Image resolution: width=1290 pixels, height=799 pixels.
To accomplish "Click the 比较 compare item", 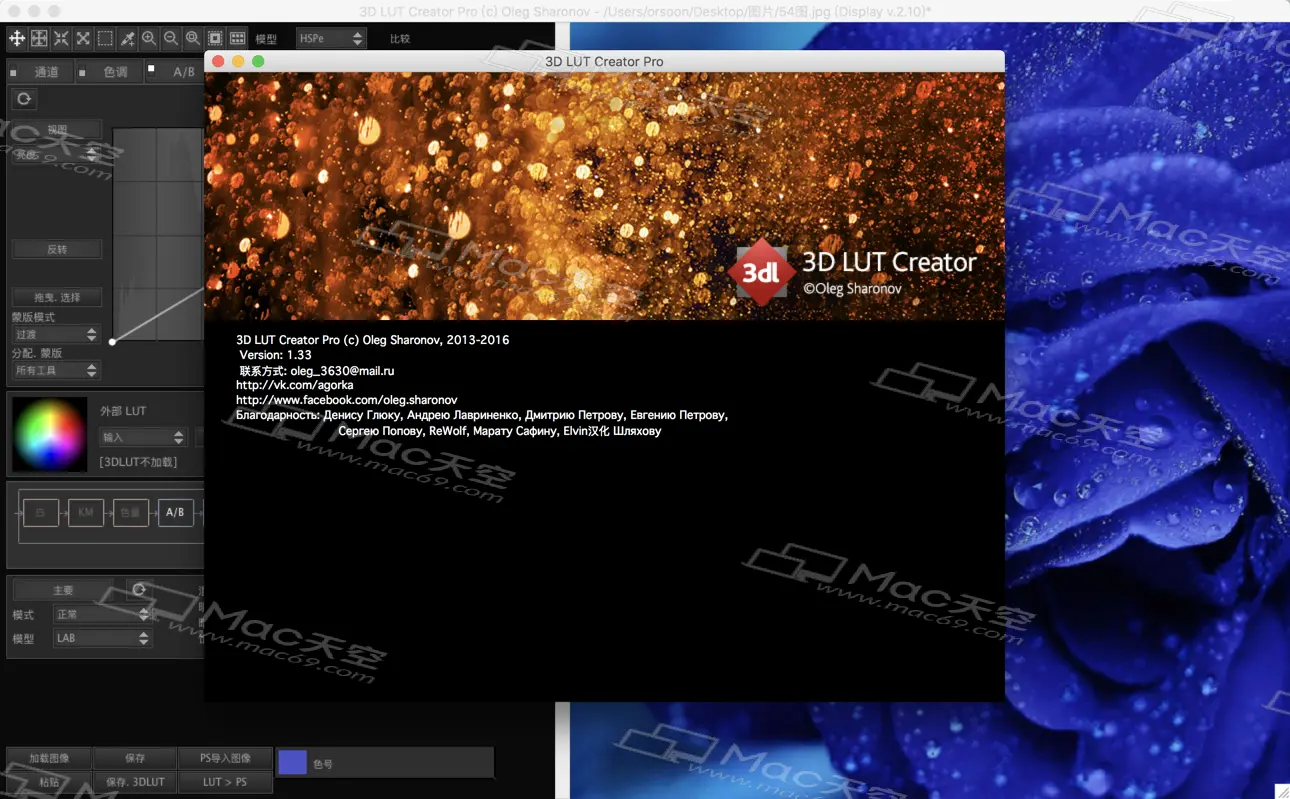I will coord(400,39).
